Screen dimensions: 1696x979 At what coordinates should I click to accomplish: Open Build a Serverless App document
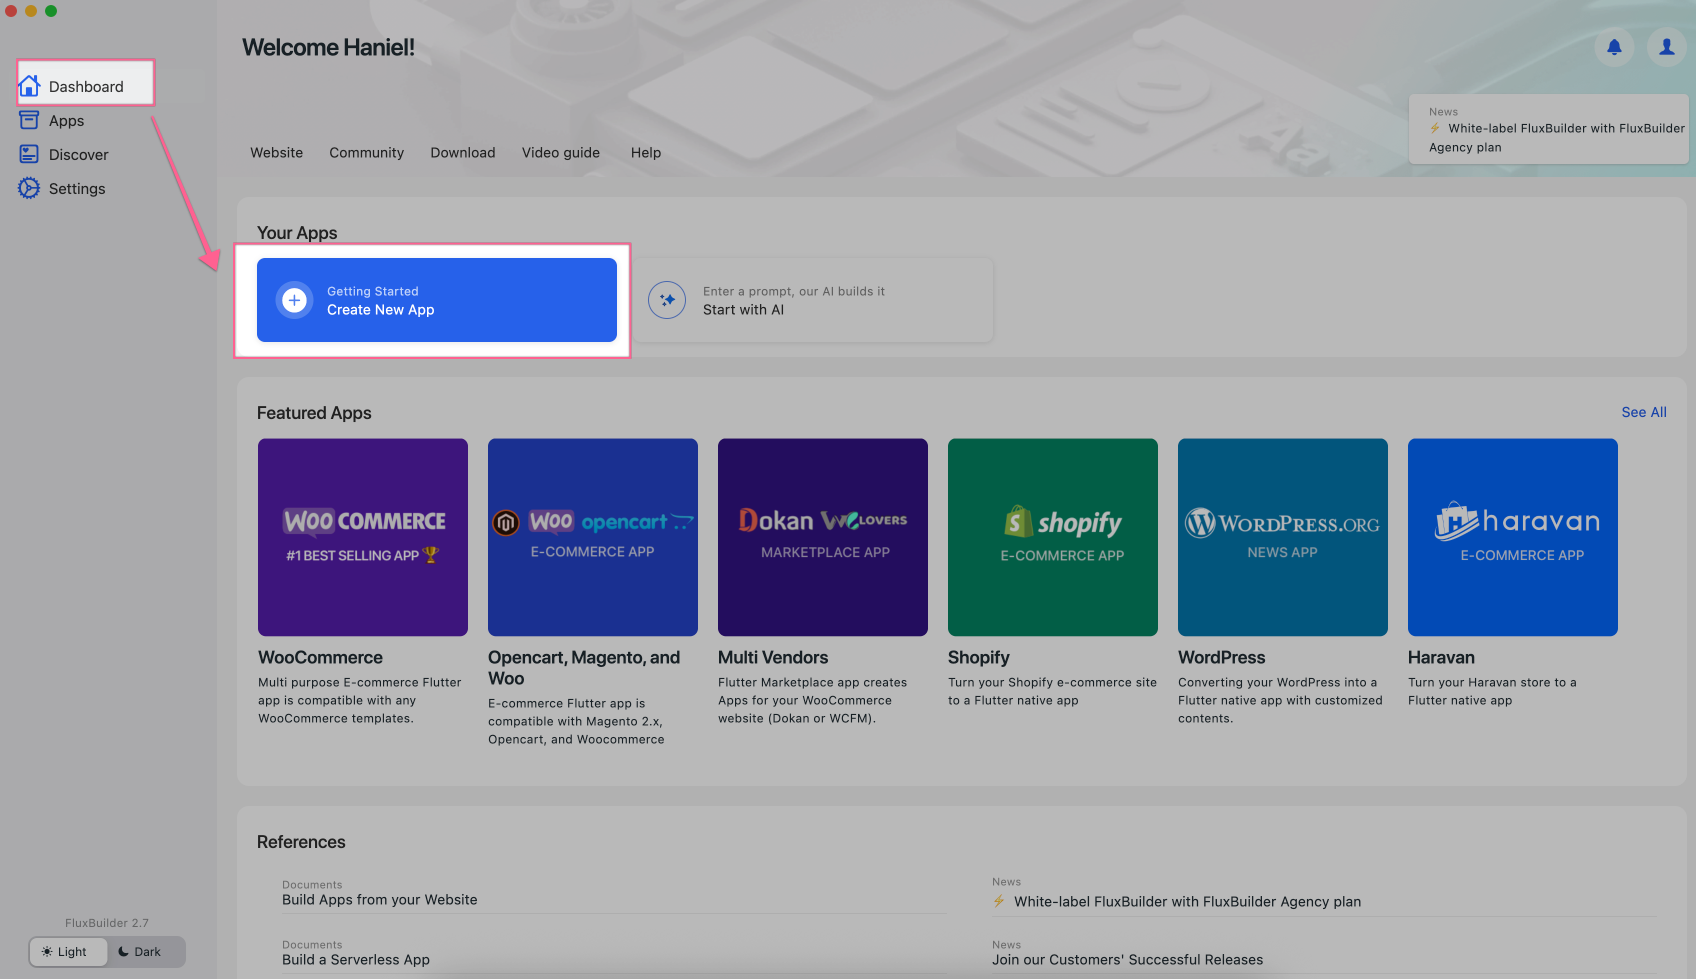click(x=356, y=960)
